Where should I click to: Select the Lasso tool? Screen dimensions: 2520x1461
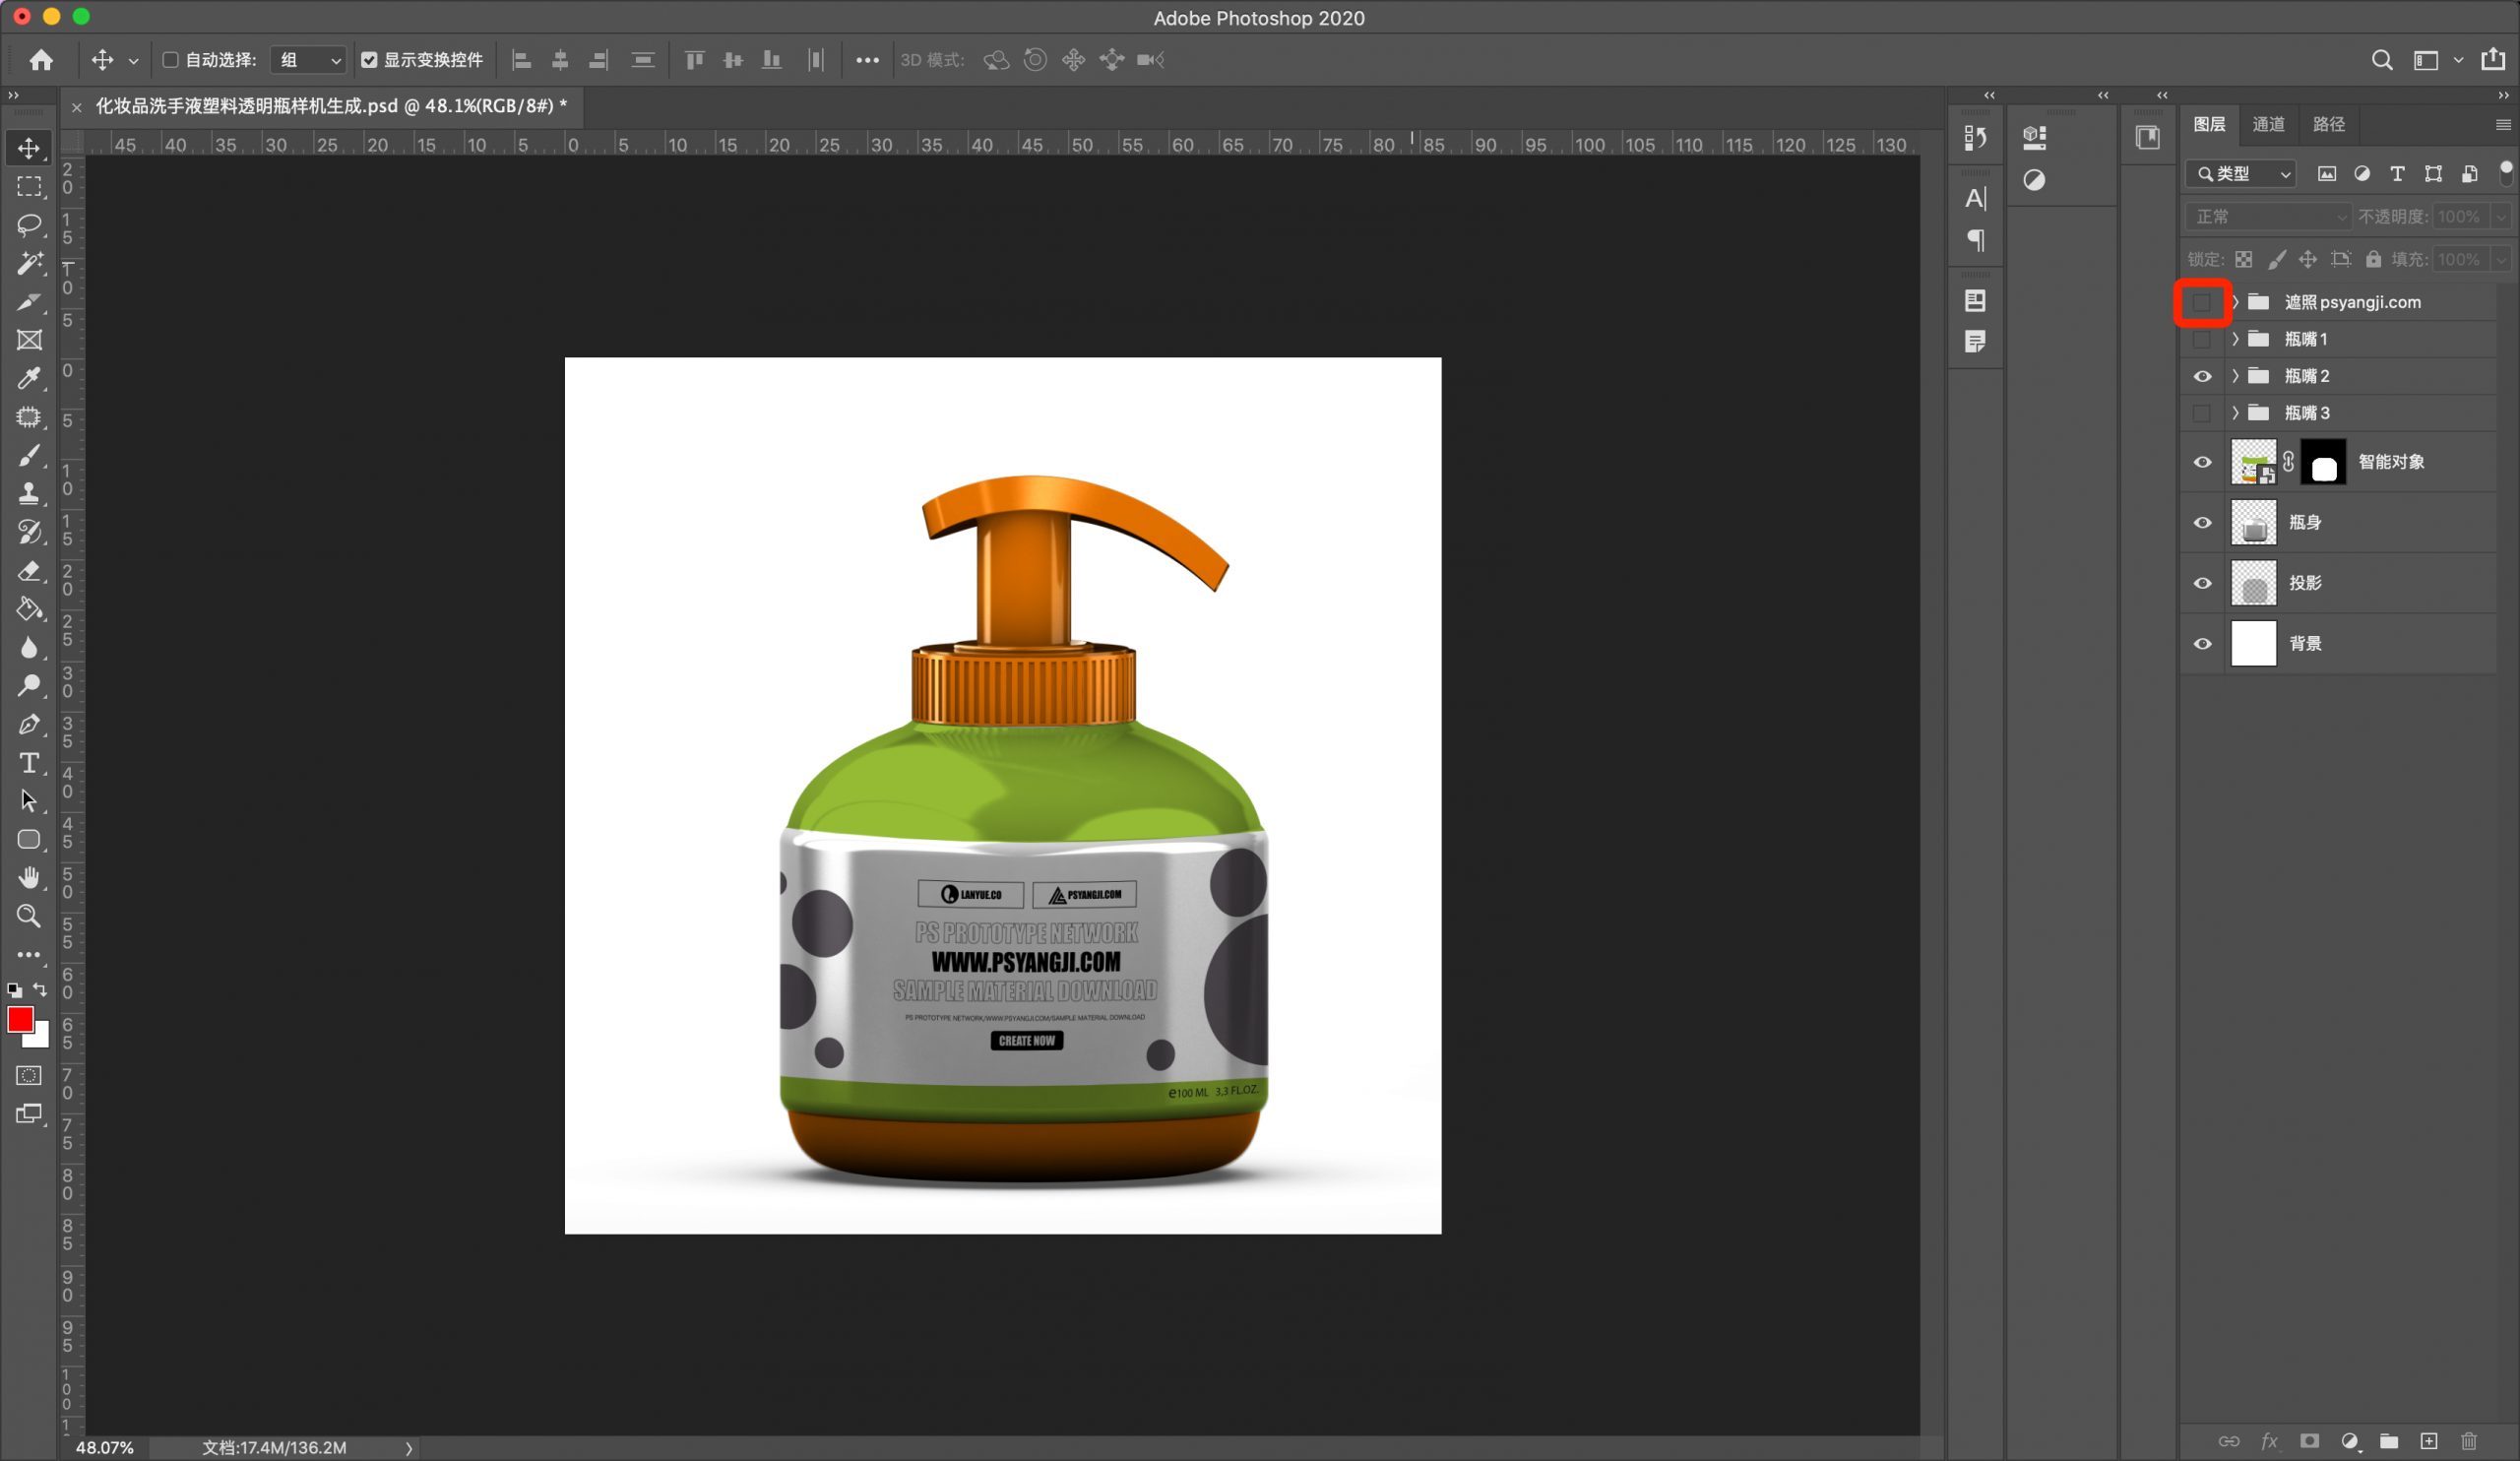pyautogui.click(x=29, y=224)
